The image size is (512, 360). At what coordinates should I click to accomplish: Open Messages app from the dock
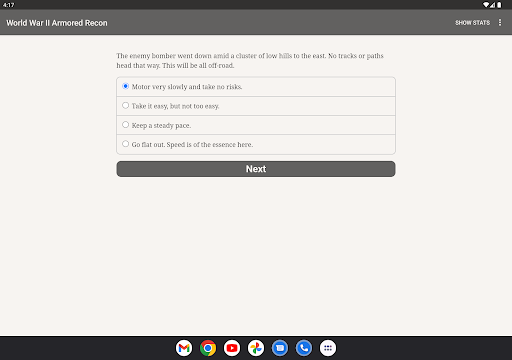280,348
